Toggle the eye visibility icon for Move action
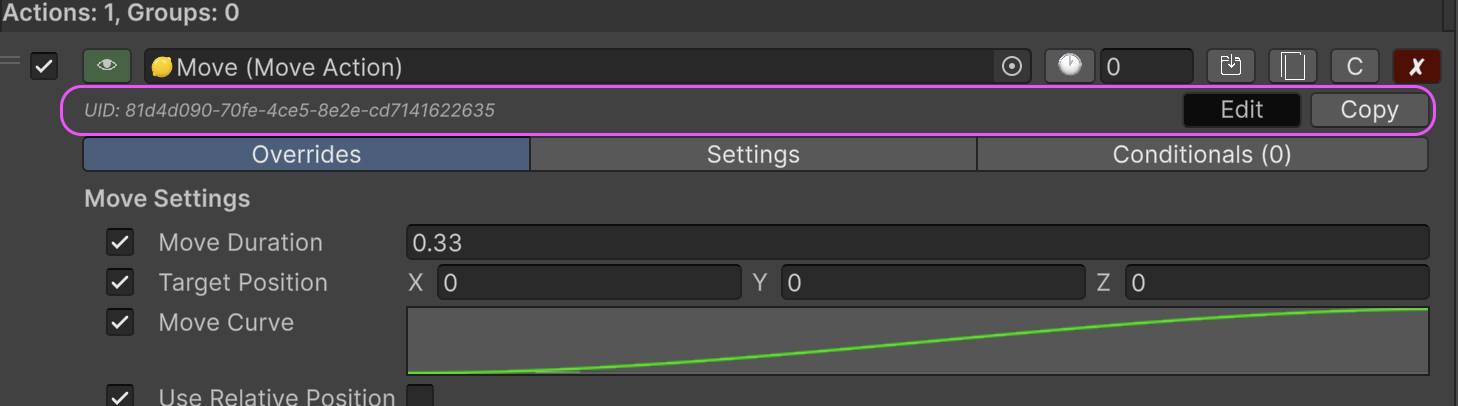Viewport: 1458px width, 406px height. [107, 67]
